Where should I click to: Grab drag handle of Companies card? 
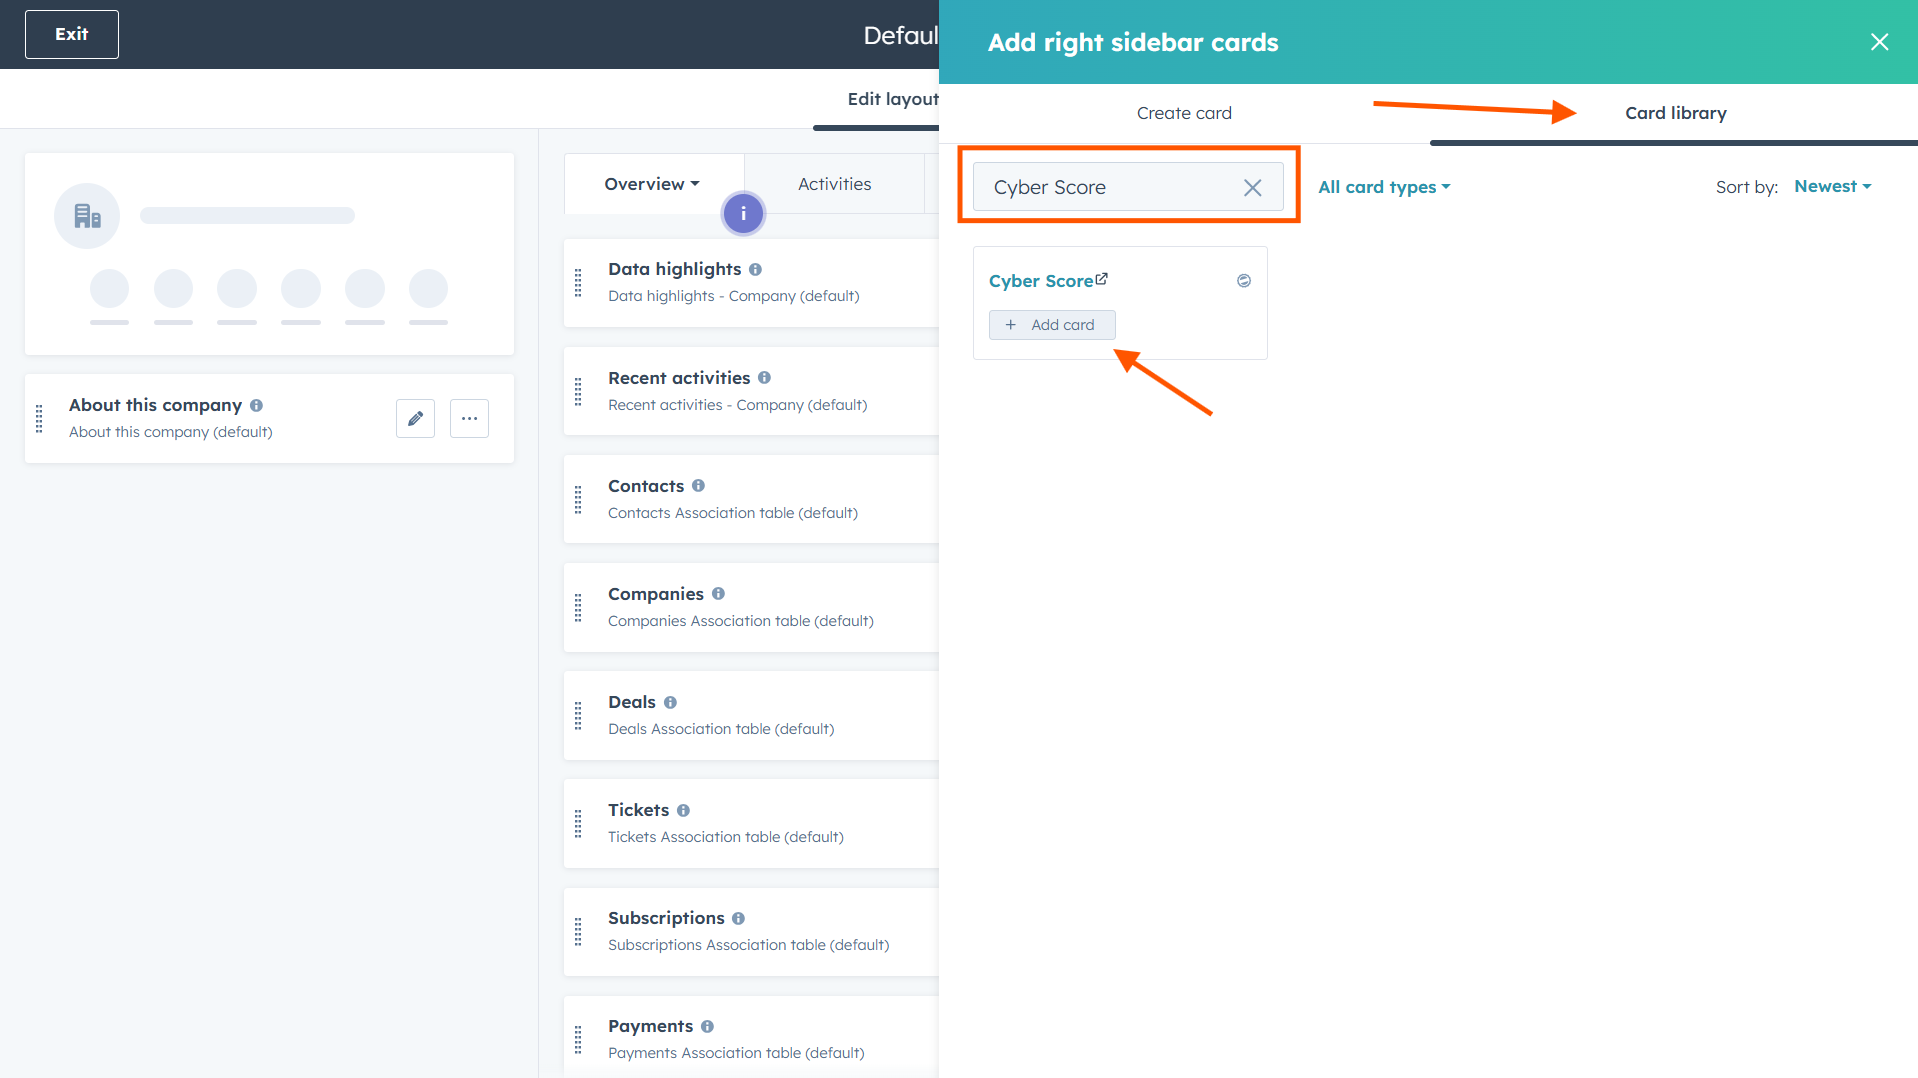pos(578,607)
